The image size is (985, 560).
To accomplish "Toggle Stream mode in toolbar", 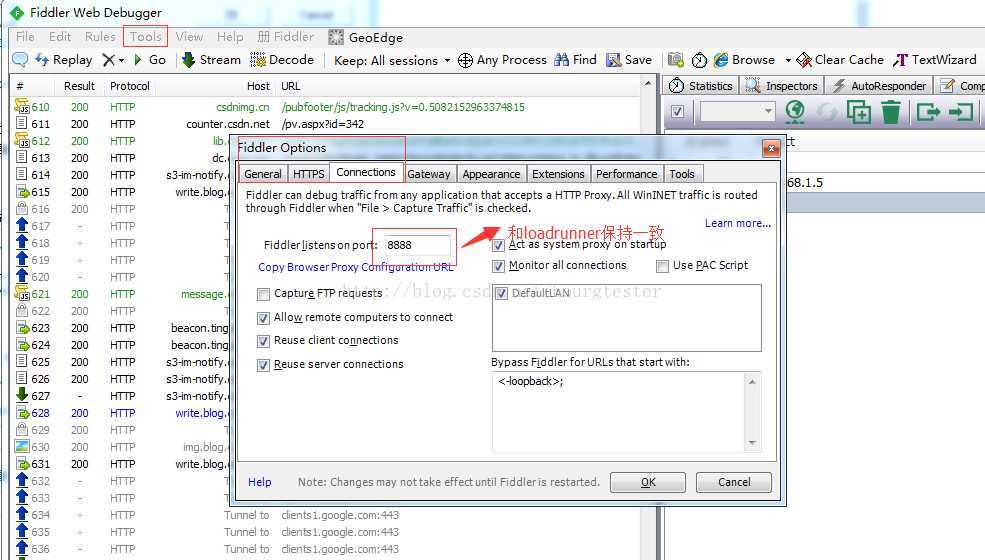I will pos(211,60).
